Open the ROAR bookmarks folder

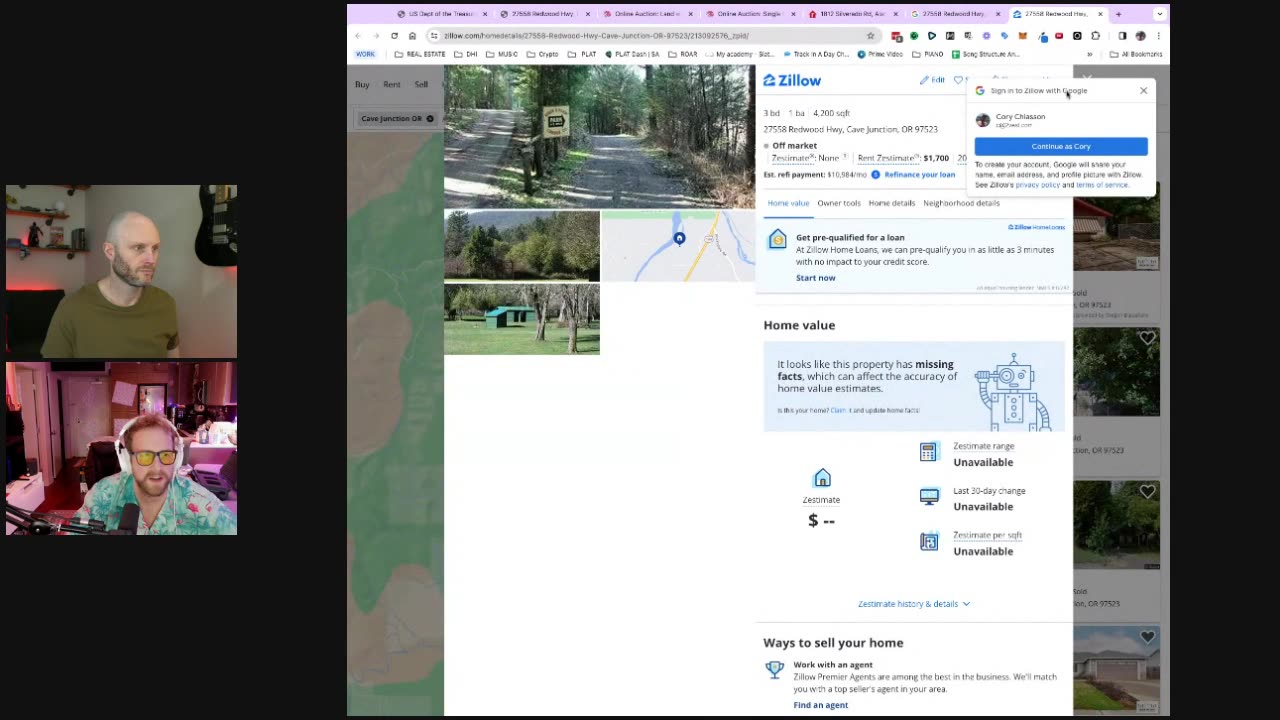click(x=683, y=54)
